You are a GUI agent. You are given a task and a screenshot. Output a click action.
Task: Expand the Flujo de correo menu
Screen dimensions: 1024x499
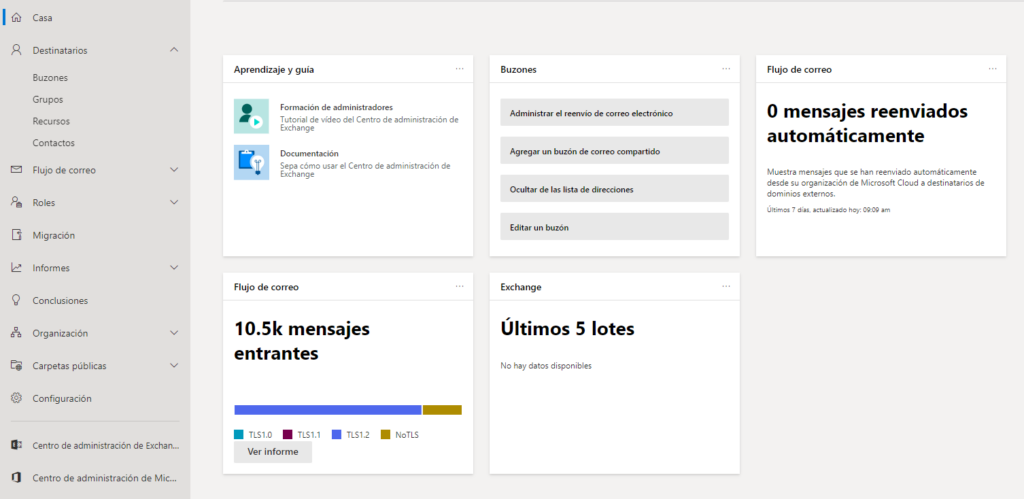[x=174, y=170]
